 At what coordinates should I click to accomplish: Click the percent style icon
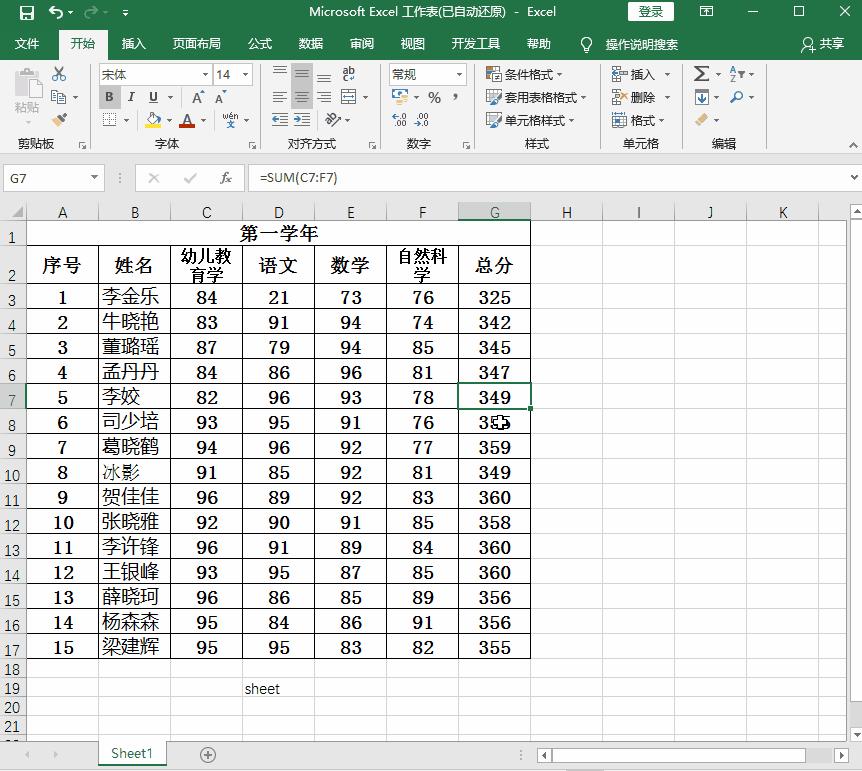[x=434, y=97]
